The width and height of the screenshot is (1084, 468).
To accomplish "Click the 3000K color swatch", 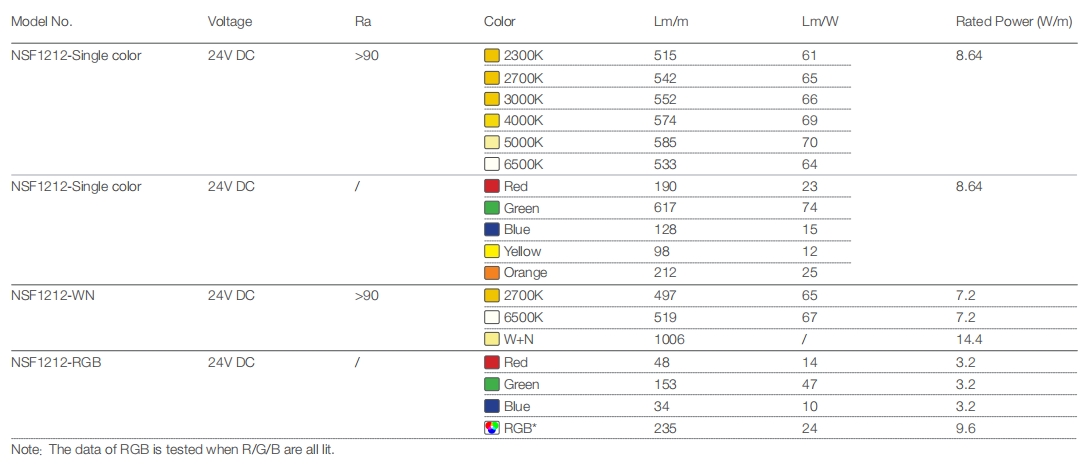I will tap(491, 99).
